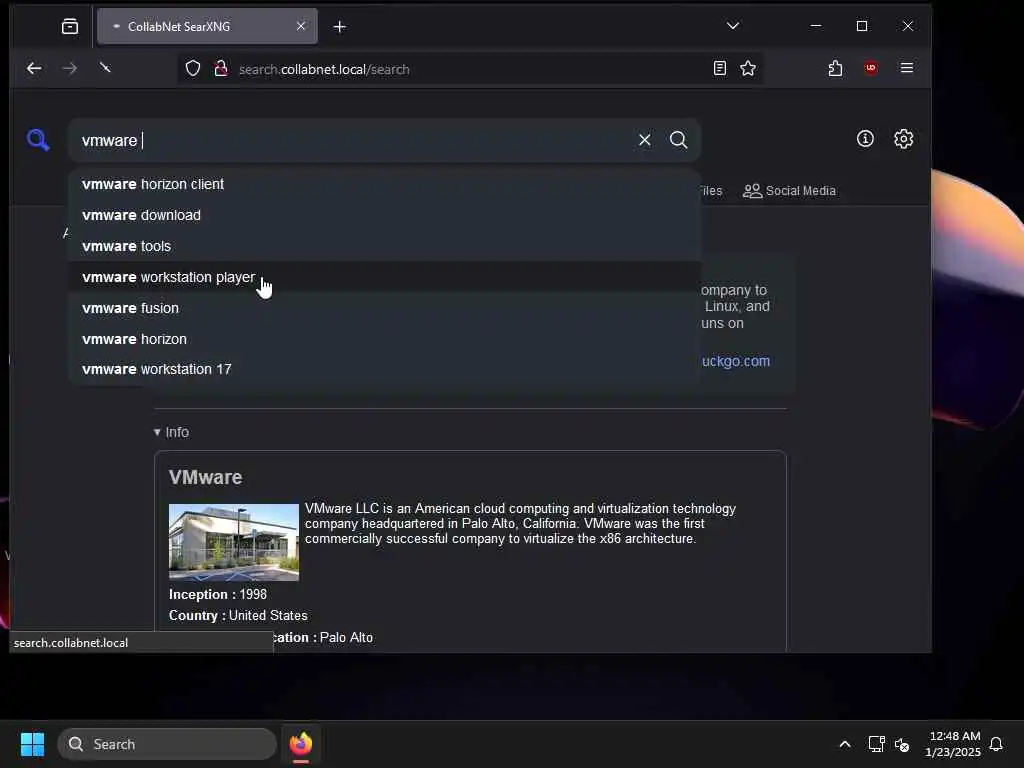Go back to the previous page
The image size is (1024, 768).
(34, 68)
